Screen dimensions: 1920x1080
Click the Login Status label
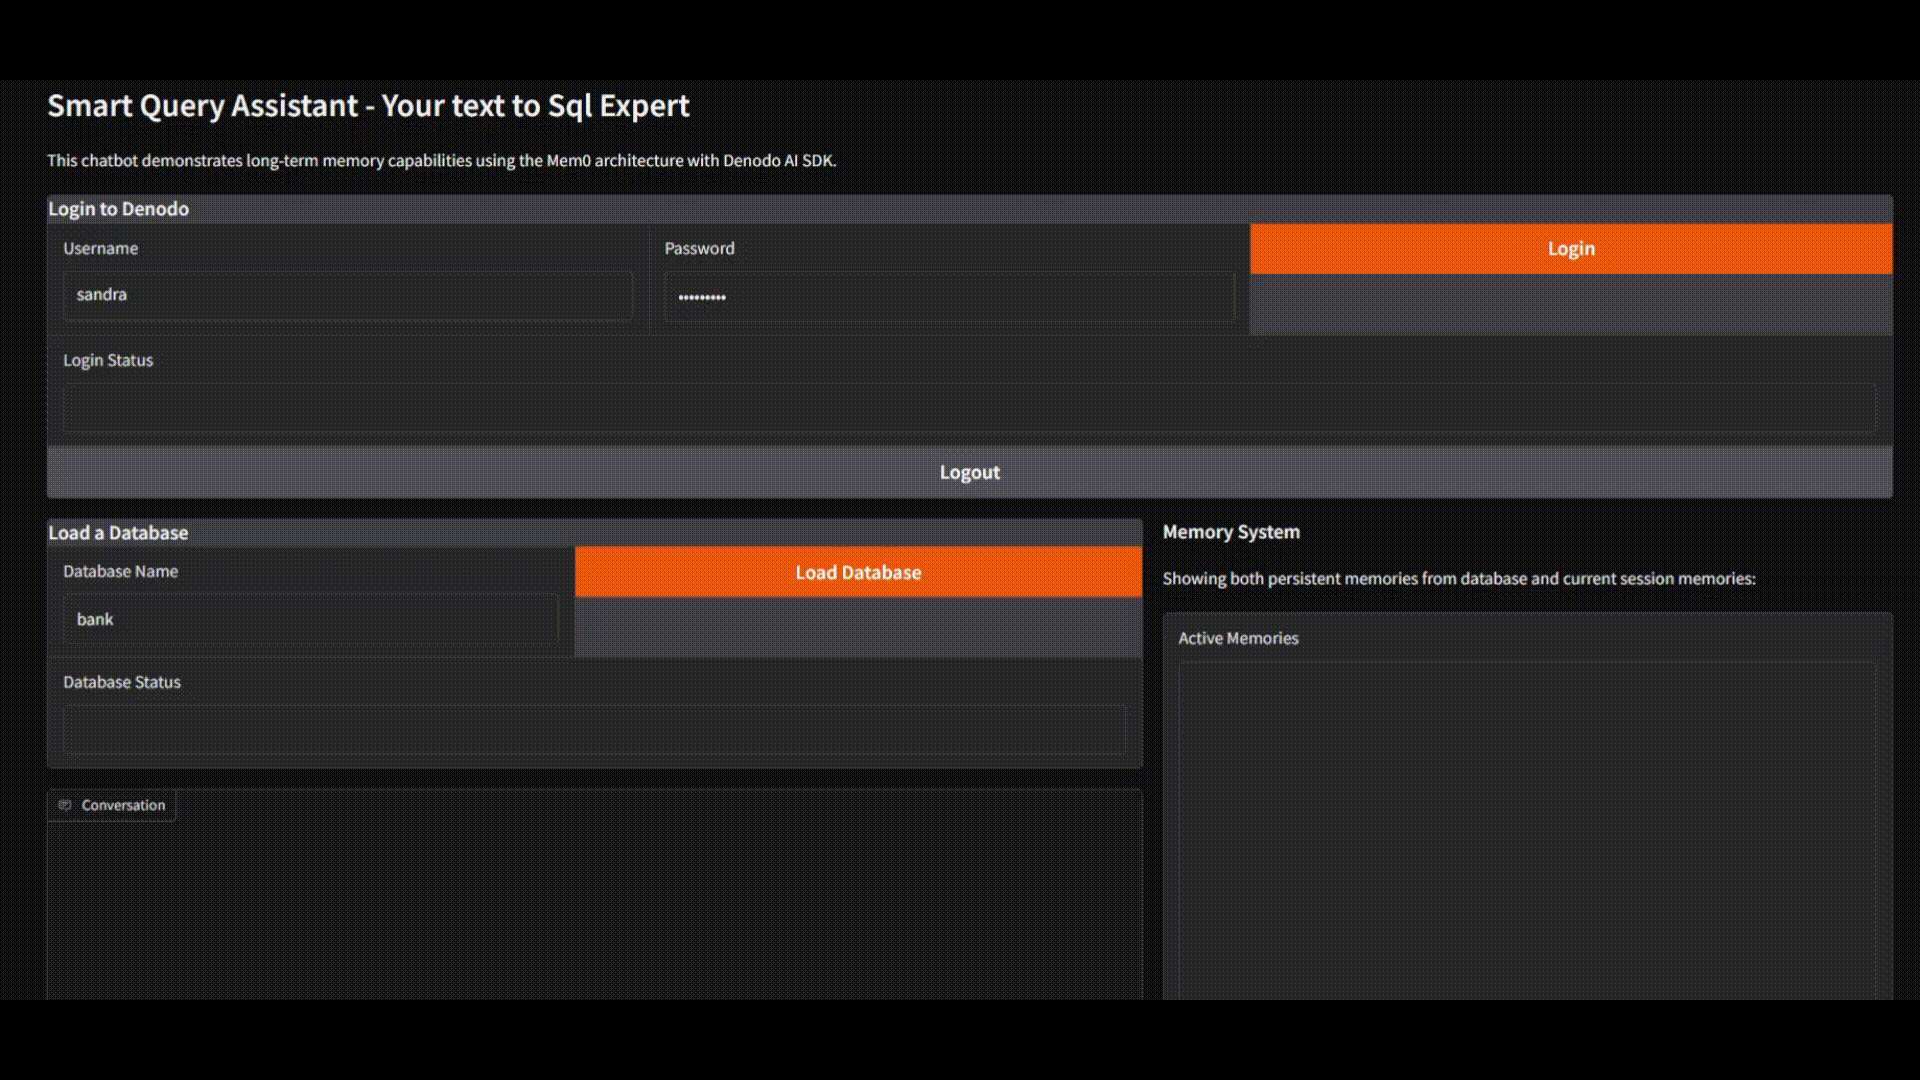click(108, 360)
